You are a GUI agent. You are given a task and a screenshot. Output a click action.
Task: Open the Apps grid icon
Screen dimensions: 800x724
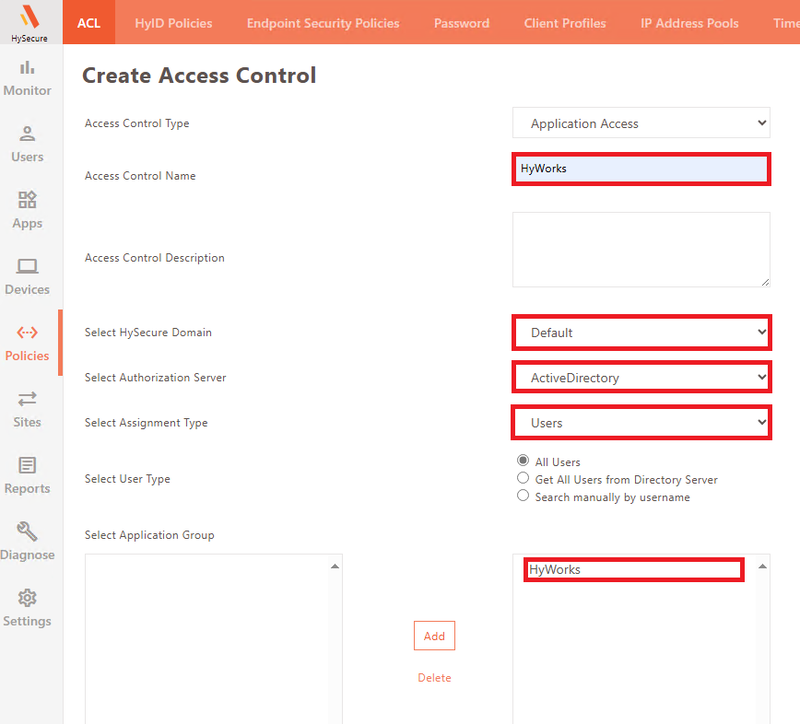tap(27, 199)
